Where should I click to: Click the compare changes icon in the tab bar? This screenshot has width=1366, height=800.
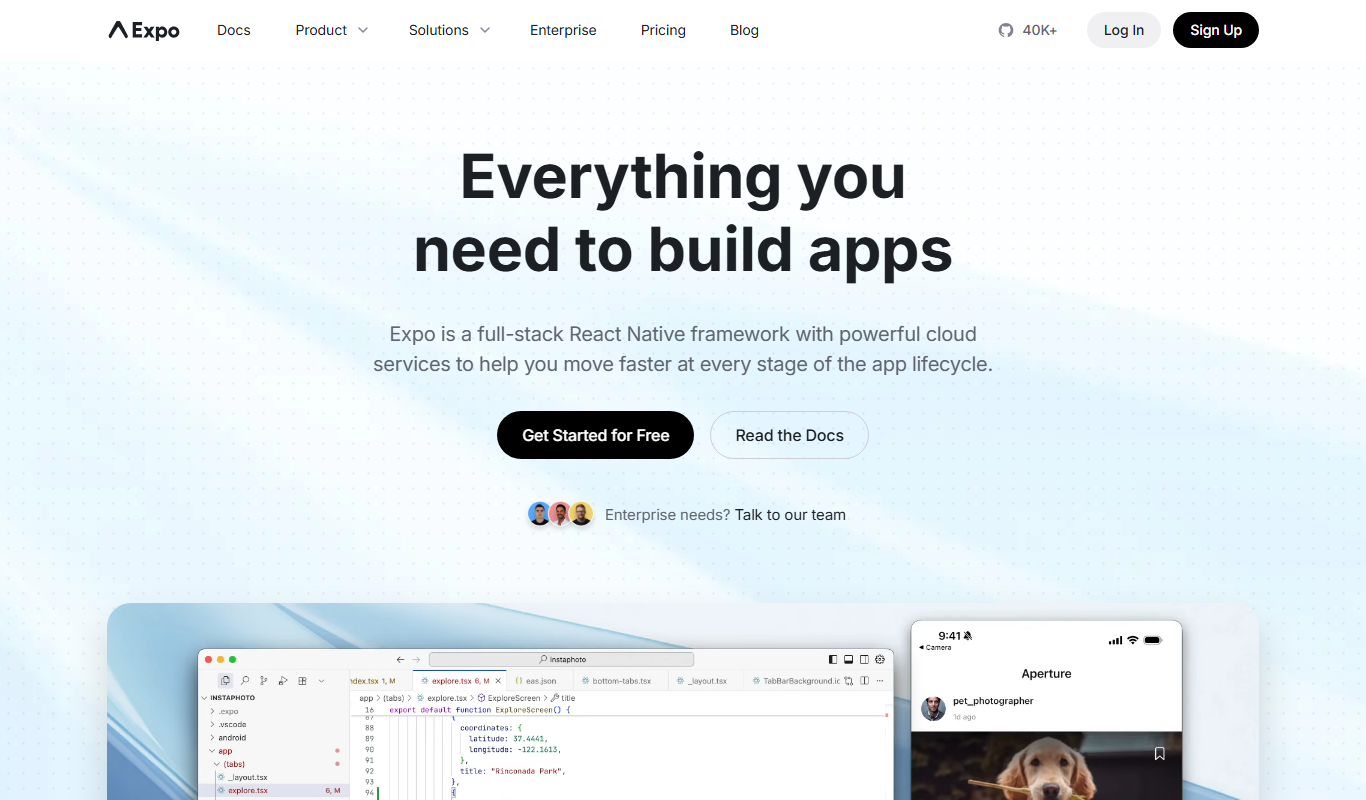tap(848, 681)
